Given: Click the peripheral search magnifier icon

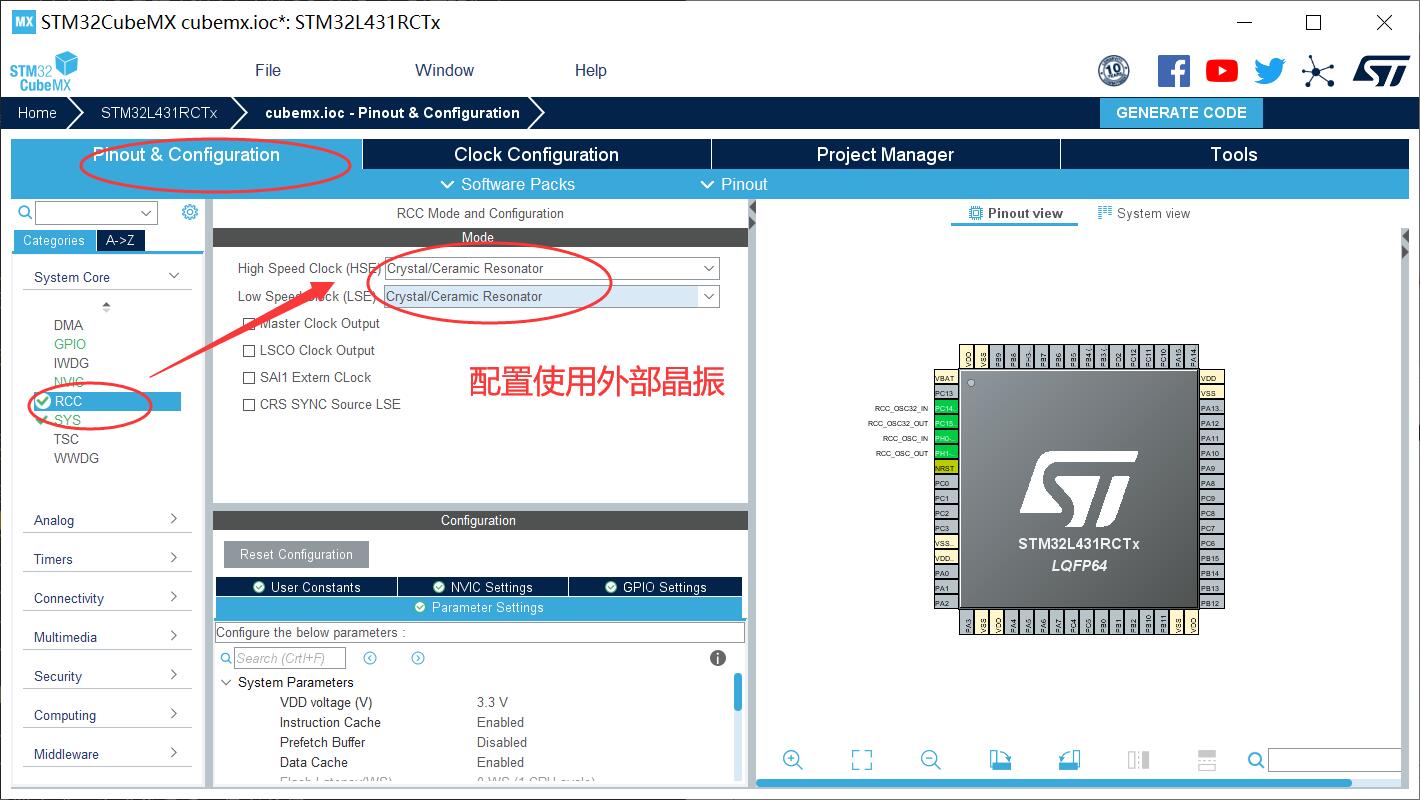Looking at the screenshot, I should click(x=25, y=213).
